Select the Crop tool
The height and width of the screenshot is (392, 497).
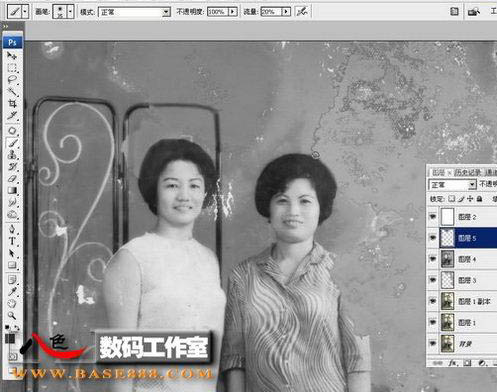12,103
